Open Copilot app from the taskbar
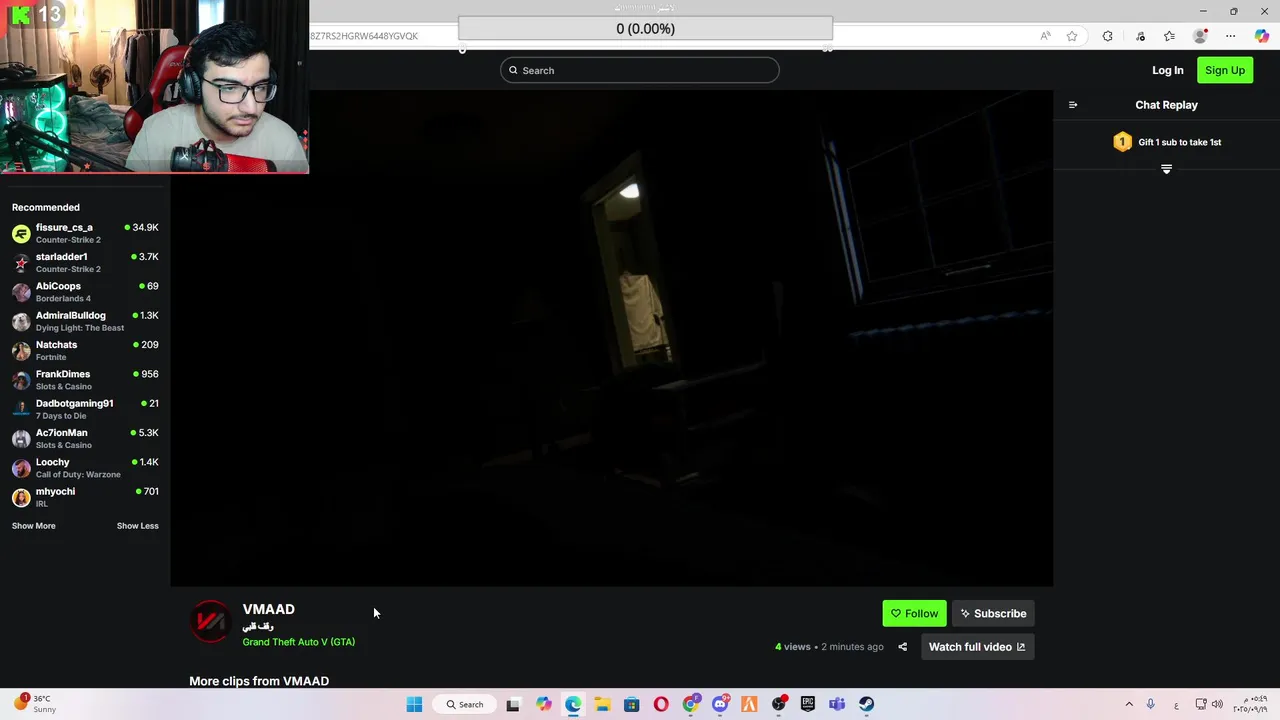Viewport: 1280px width, 720px height. 543,704
